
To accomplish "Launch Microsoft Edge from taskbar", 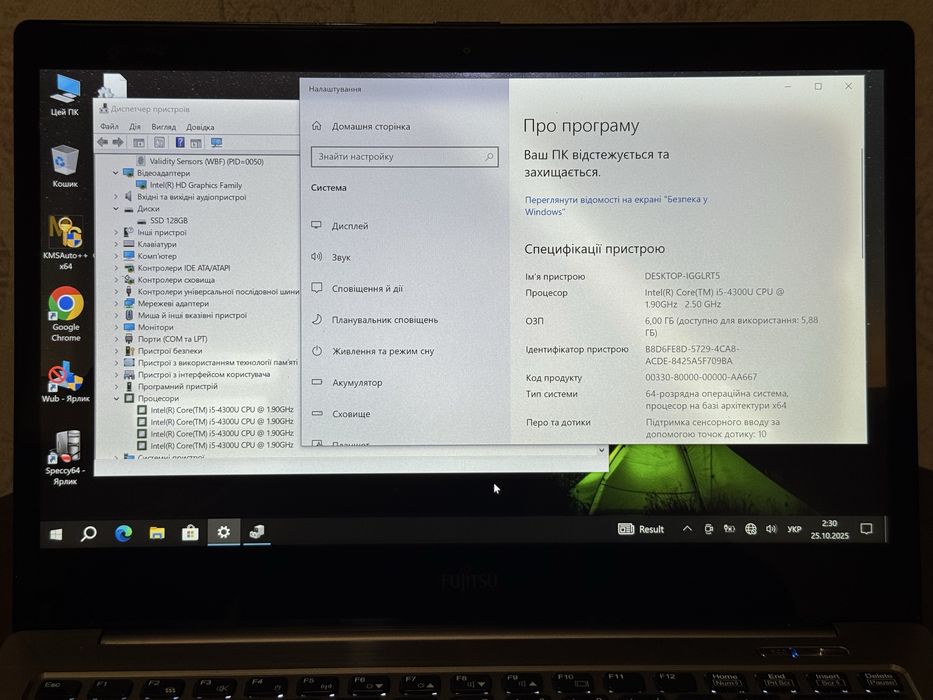I will tap(123, 533).
